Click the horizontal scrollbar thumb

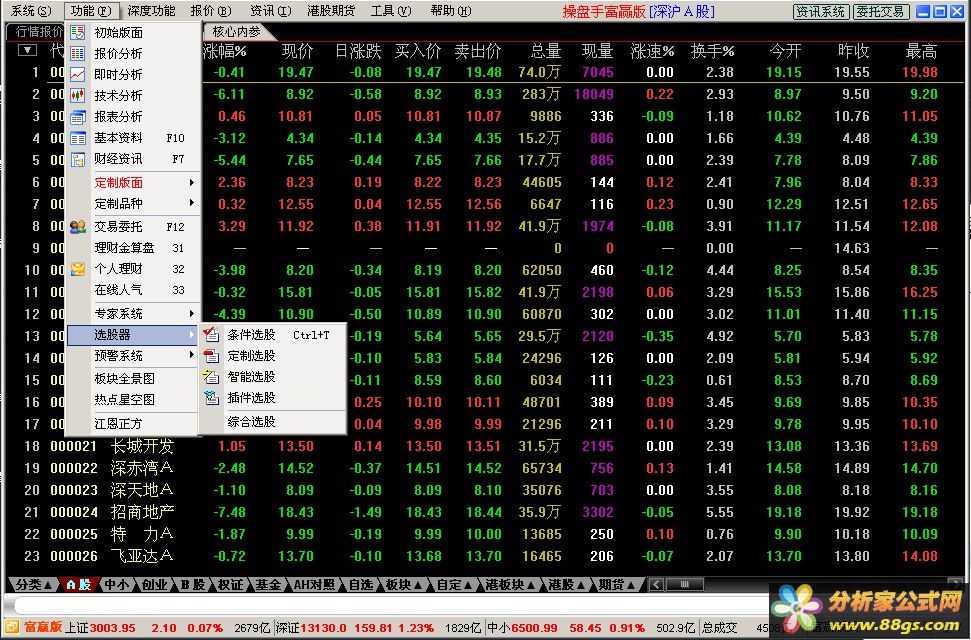tap(684, 584)
